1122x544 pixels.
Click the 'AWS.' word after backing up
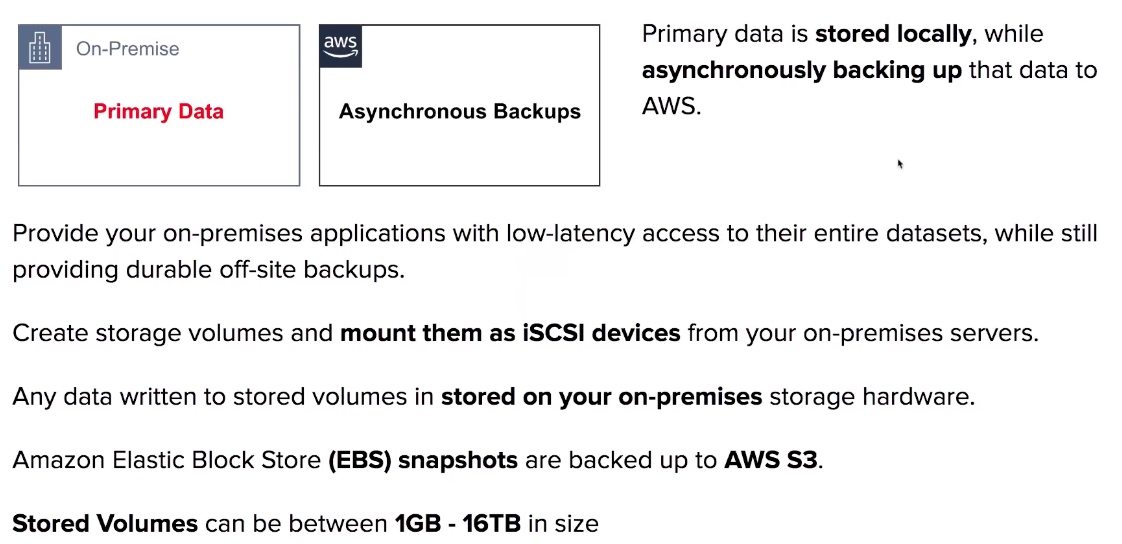tap(671, 106)
